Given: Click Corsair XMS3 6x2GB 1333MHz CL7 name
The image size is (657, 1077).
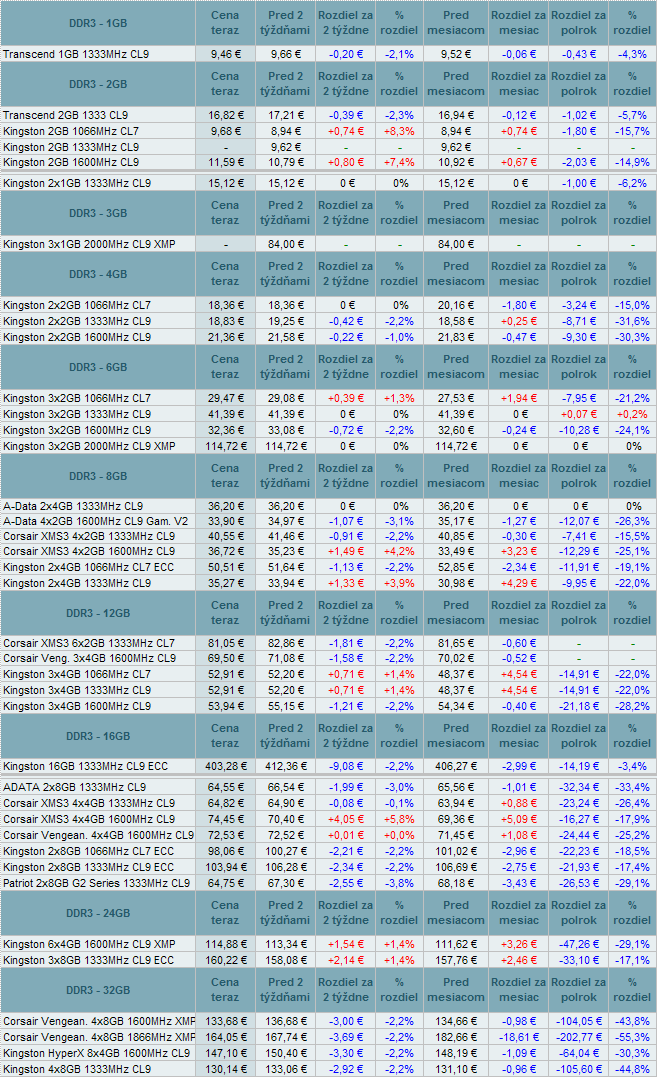Looking at the screenshot, I should coord(89,644).
